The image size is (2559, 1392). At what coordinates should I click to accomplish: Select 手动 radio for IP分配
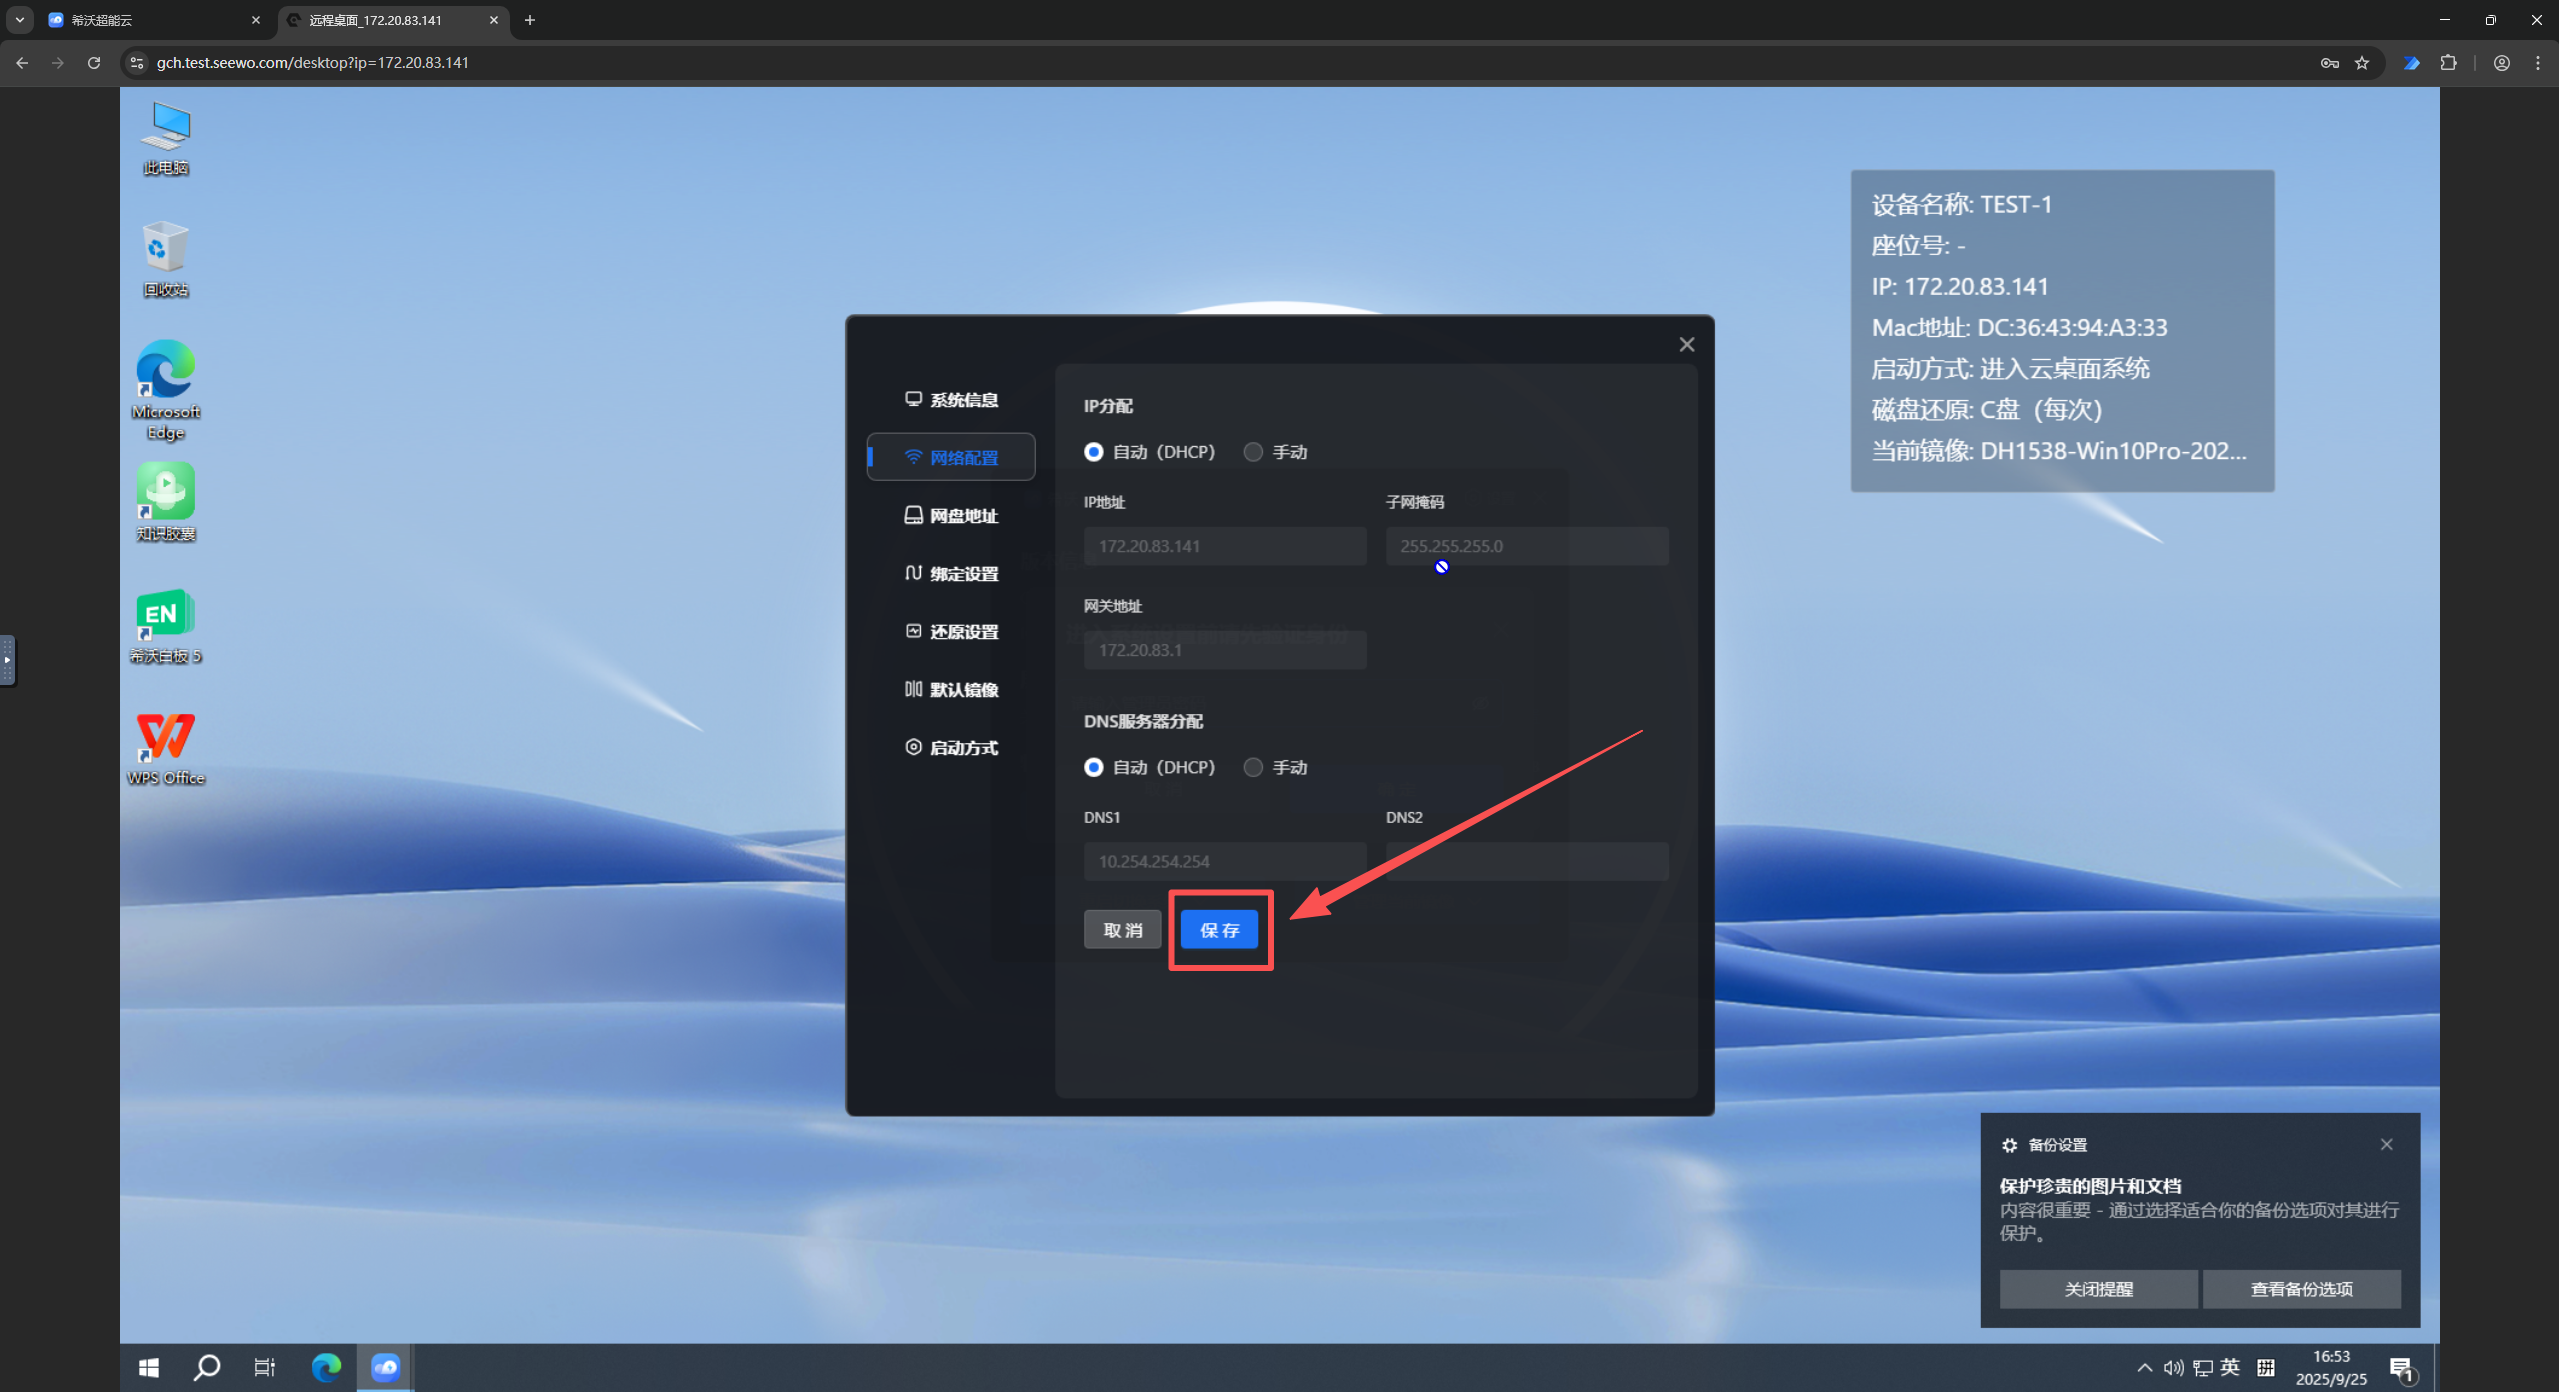coord(1253,452)
